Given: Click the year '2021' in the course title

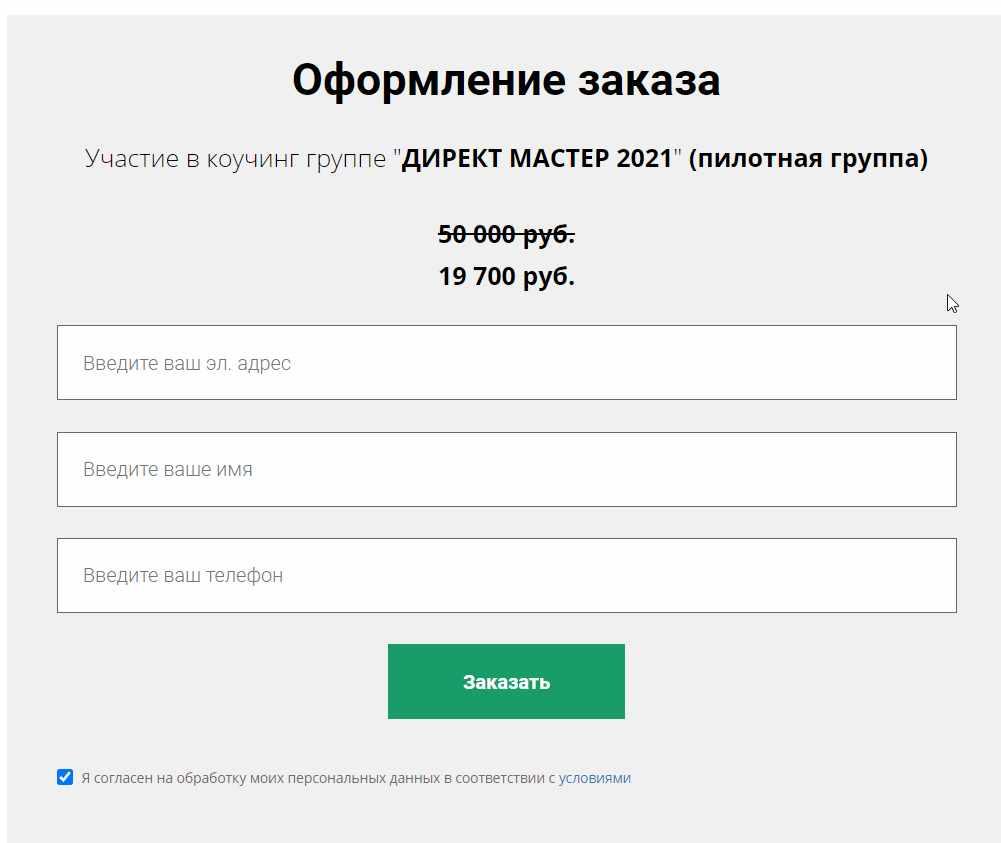Looking at the screenshot, I should pos(644,159).
